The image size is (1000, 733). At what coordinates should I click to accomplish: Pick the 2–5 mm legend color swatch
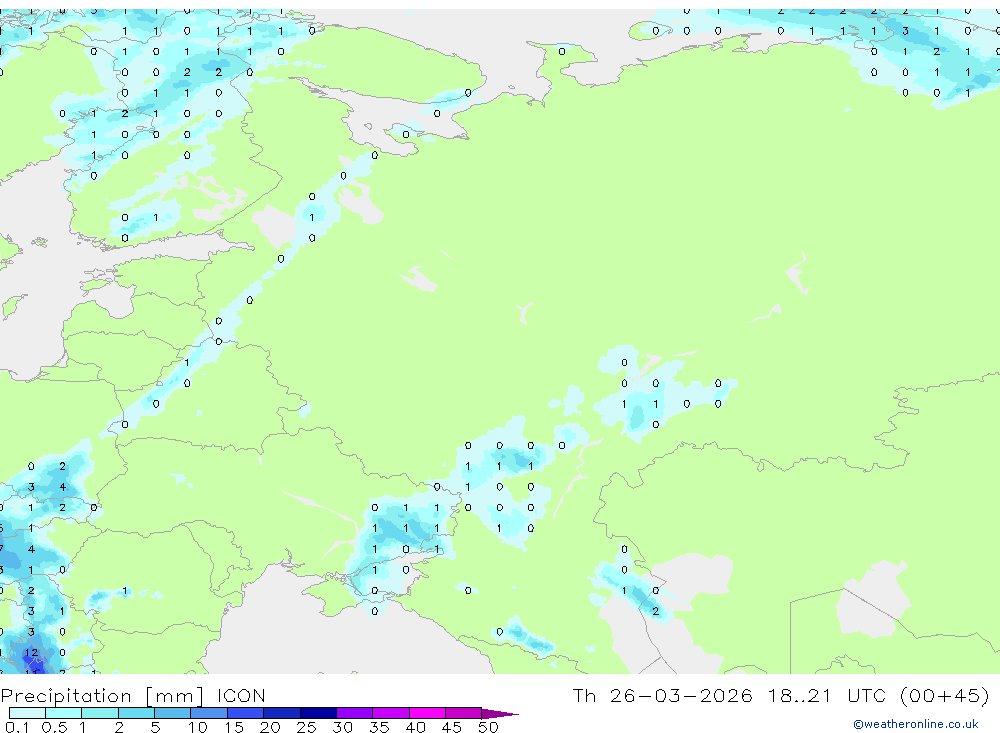[136, 713]
